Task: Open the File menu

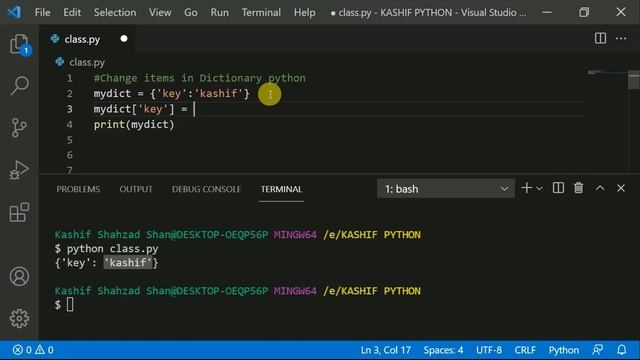Action: [x=42, y=12]
